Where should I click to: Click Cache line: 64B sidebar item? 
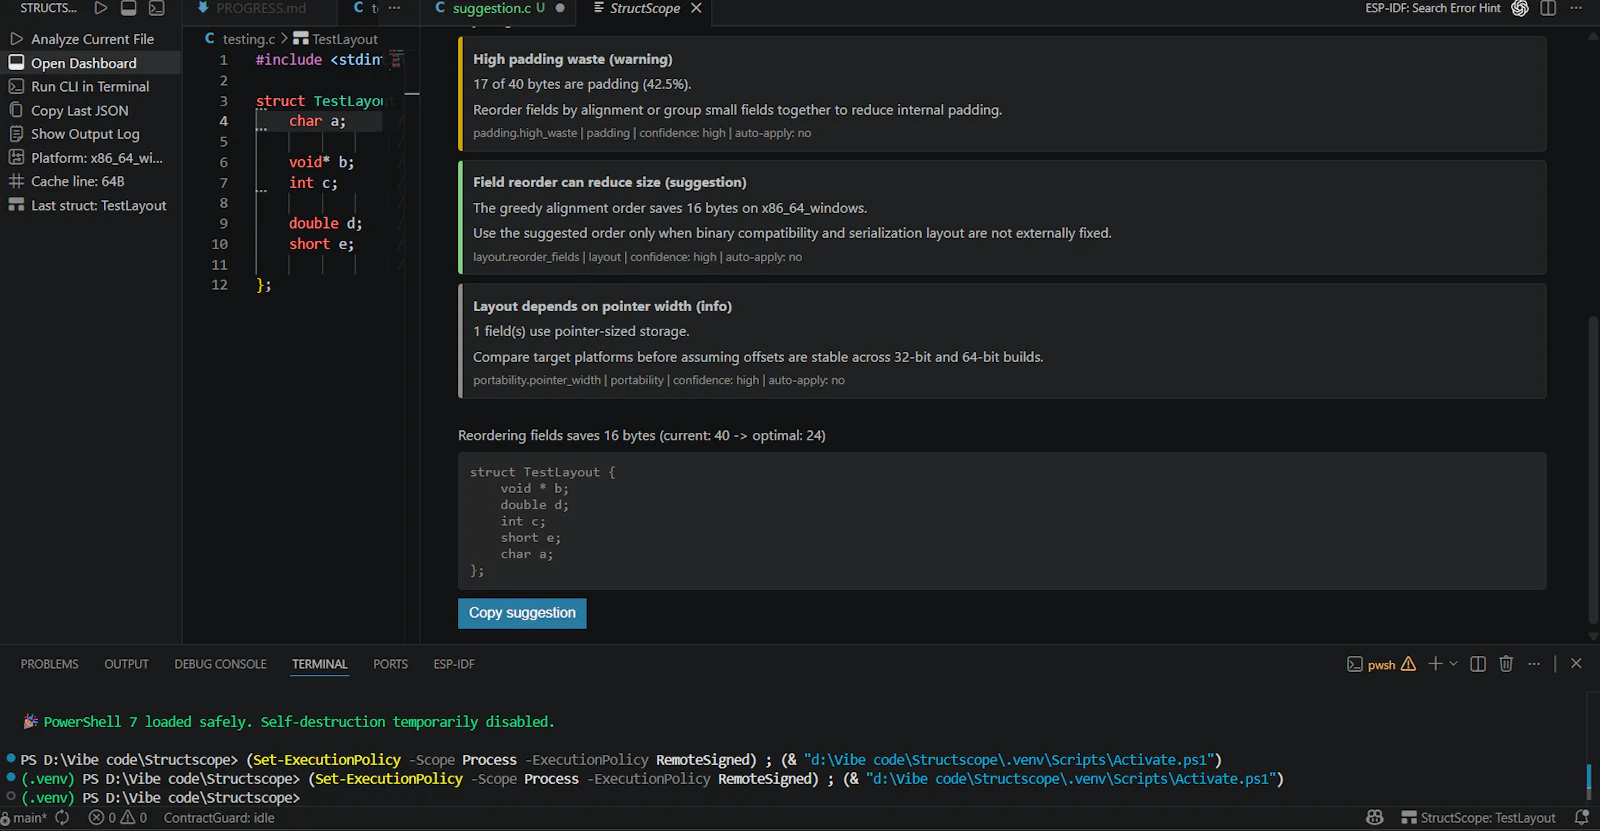pyautogui.click(x=91, y=182)
